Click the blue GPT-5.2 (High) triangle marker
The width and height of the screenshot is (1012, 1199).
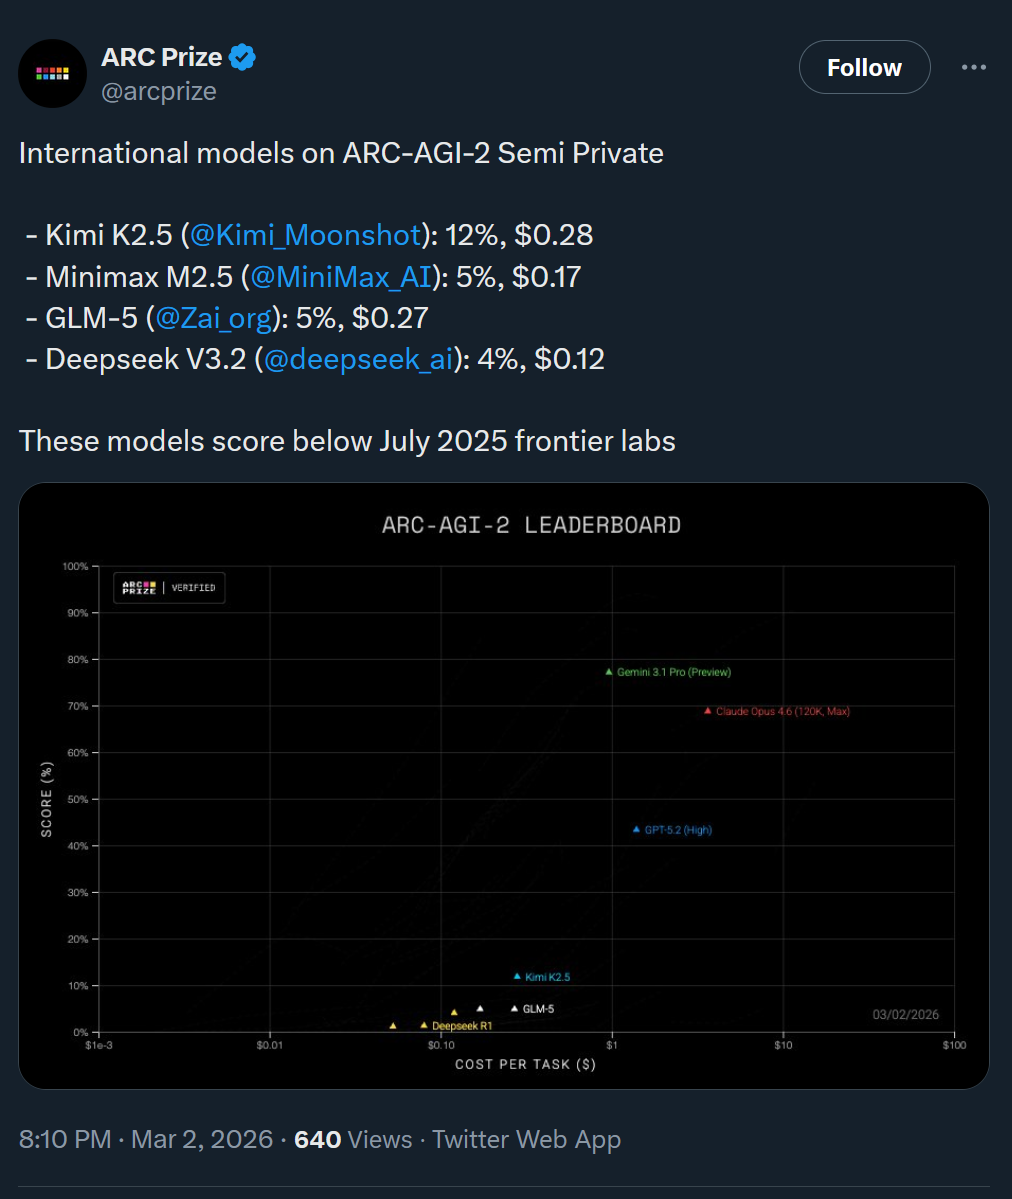click(637, 829)
